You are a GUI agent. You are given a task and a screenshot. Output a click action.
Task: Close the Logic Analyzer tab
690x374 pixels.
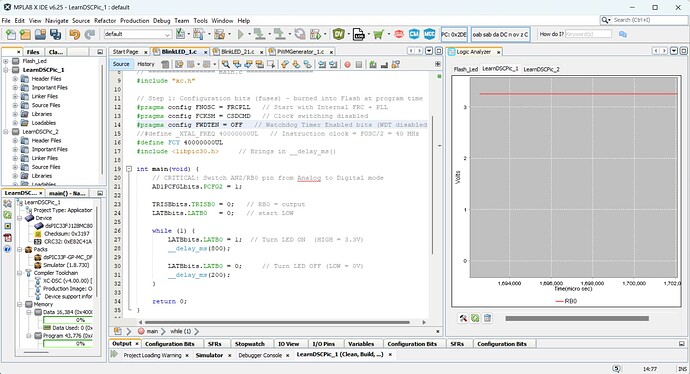click(x=499, y=52)
